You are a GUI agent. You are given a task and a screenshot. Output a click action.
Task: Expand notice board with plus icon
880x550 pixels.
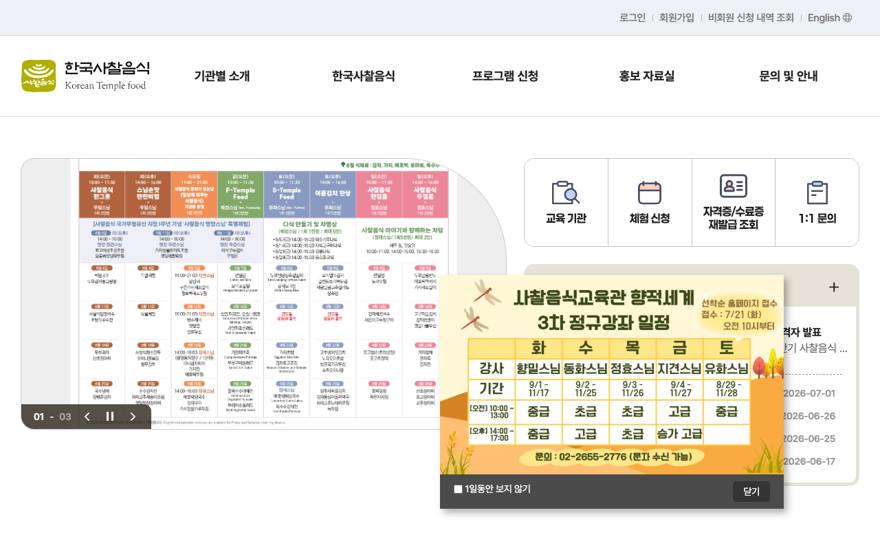tap(834, 287)
